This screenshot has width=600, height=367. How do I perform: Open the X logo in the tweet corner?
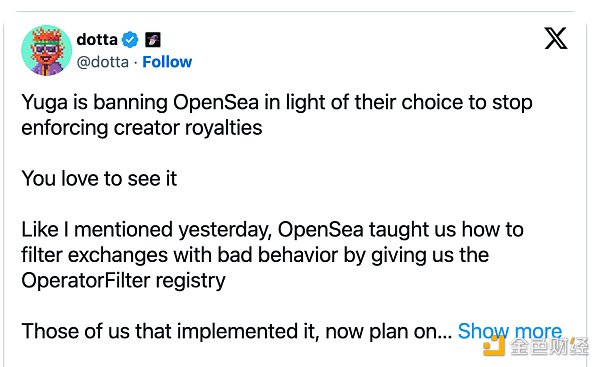point(556,38)
